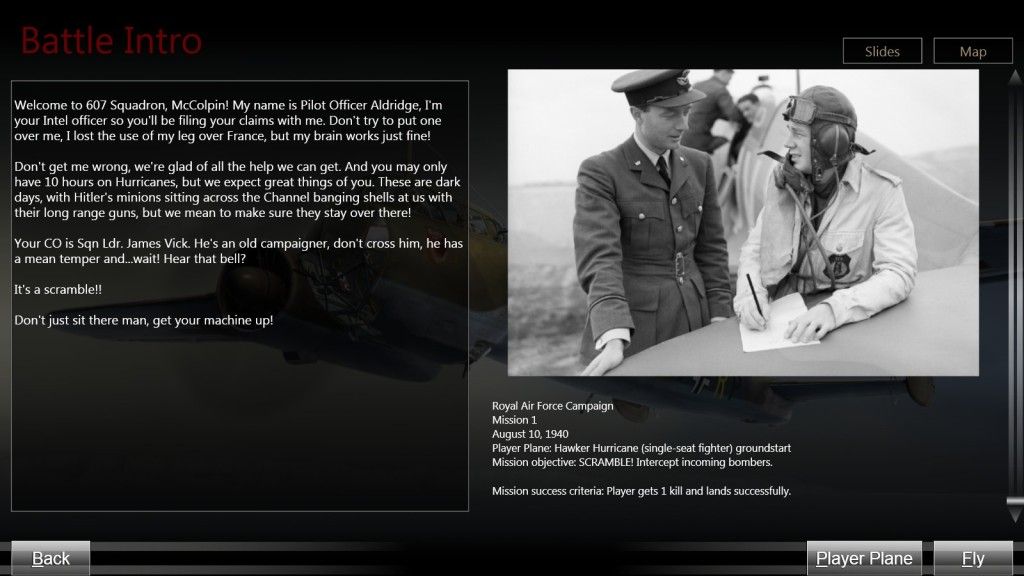Click the 'August 10, 1940' date
The image size is (1024, 576).
[x=530, y=434]
